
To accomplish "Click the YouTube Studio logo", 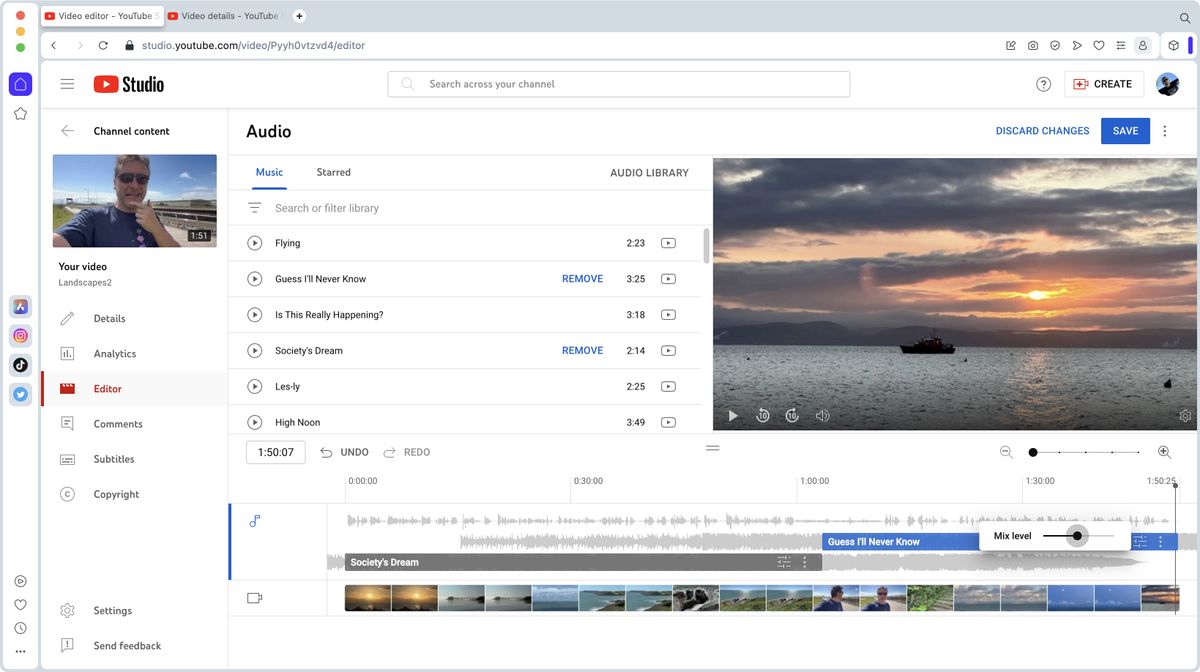I will tap(128, 84).
